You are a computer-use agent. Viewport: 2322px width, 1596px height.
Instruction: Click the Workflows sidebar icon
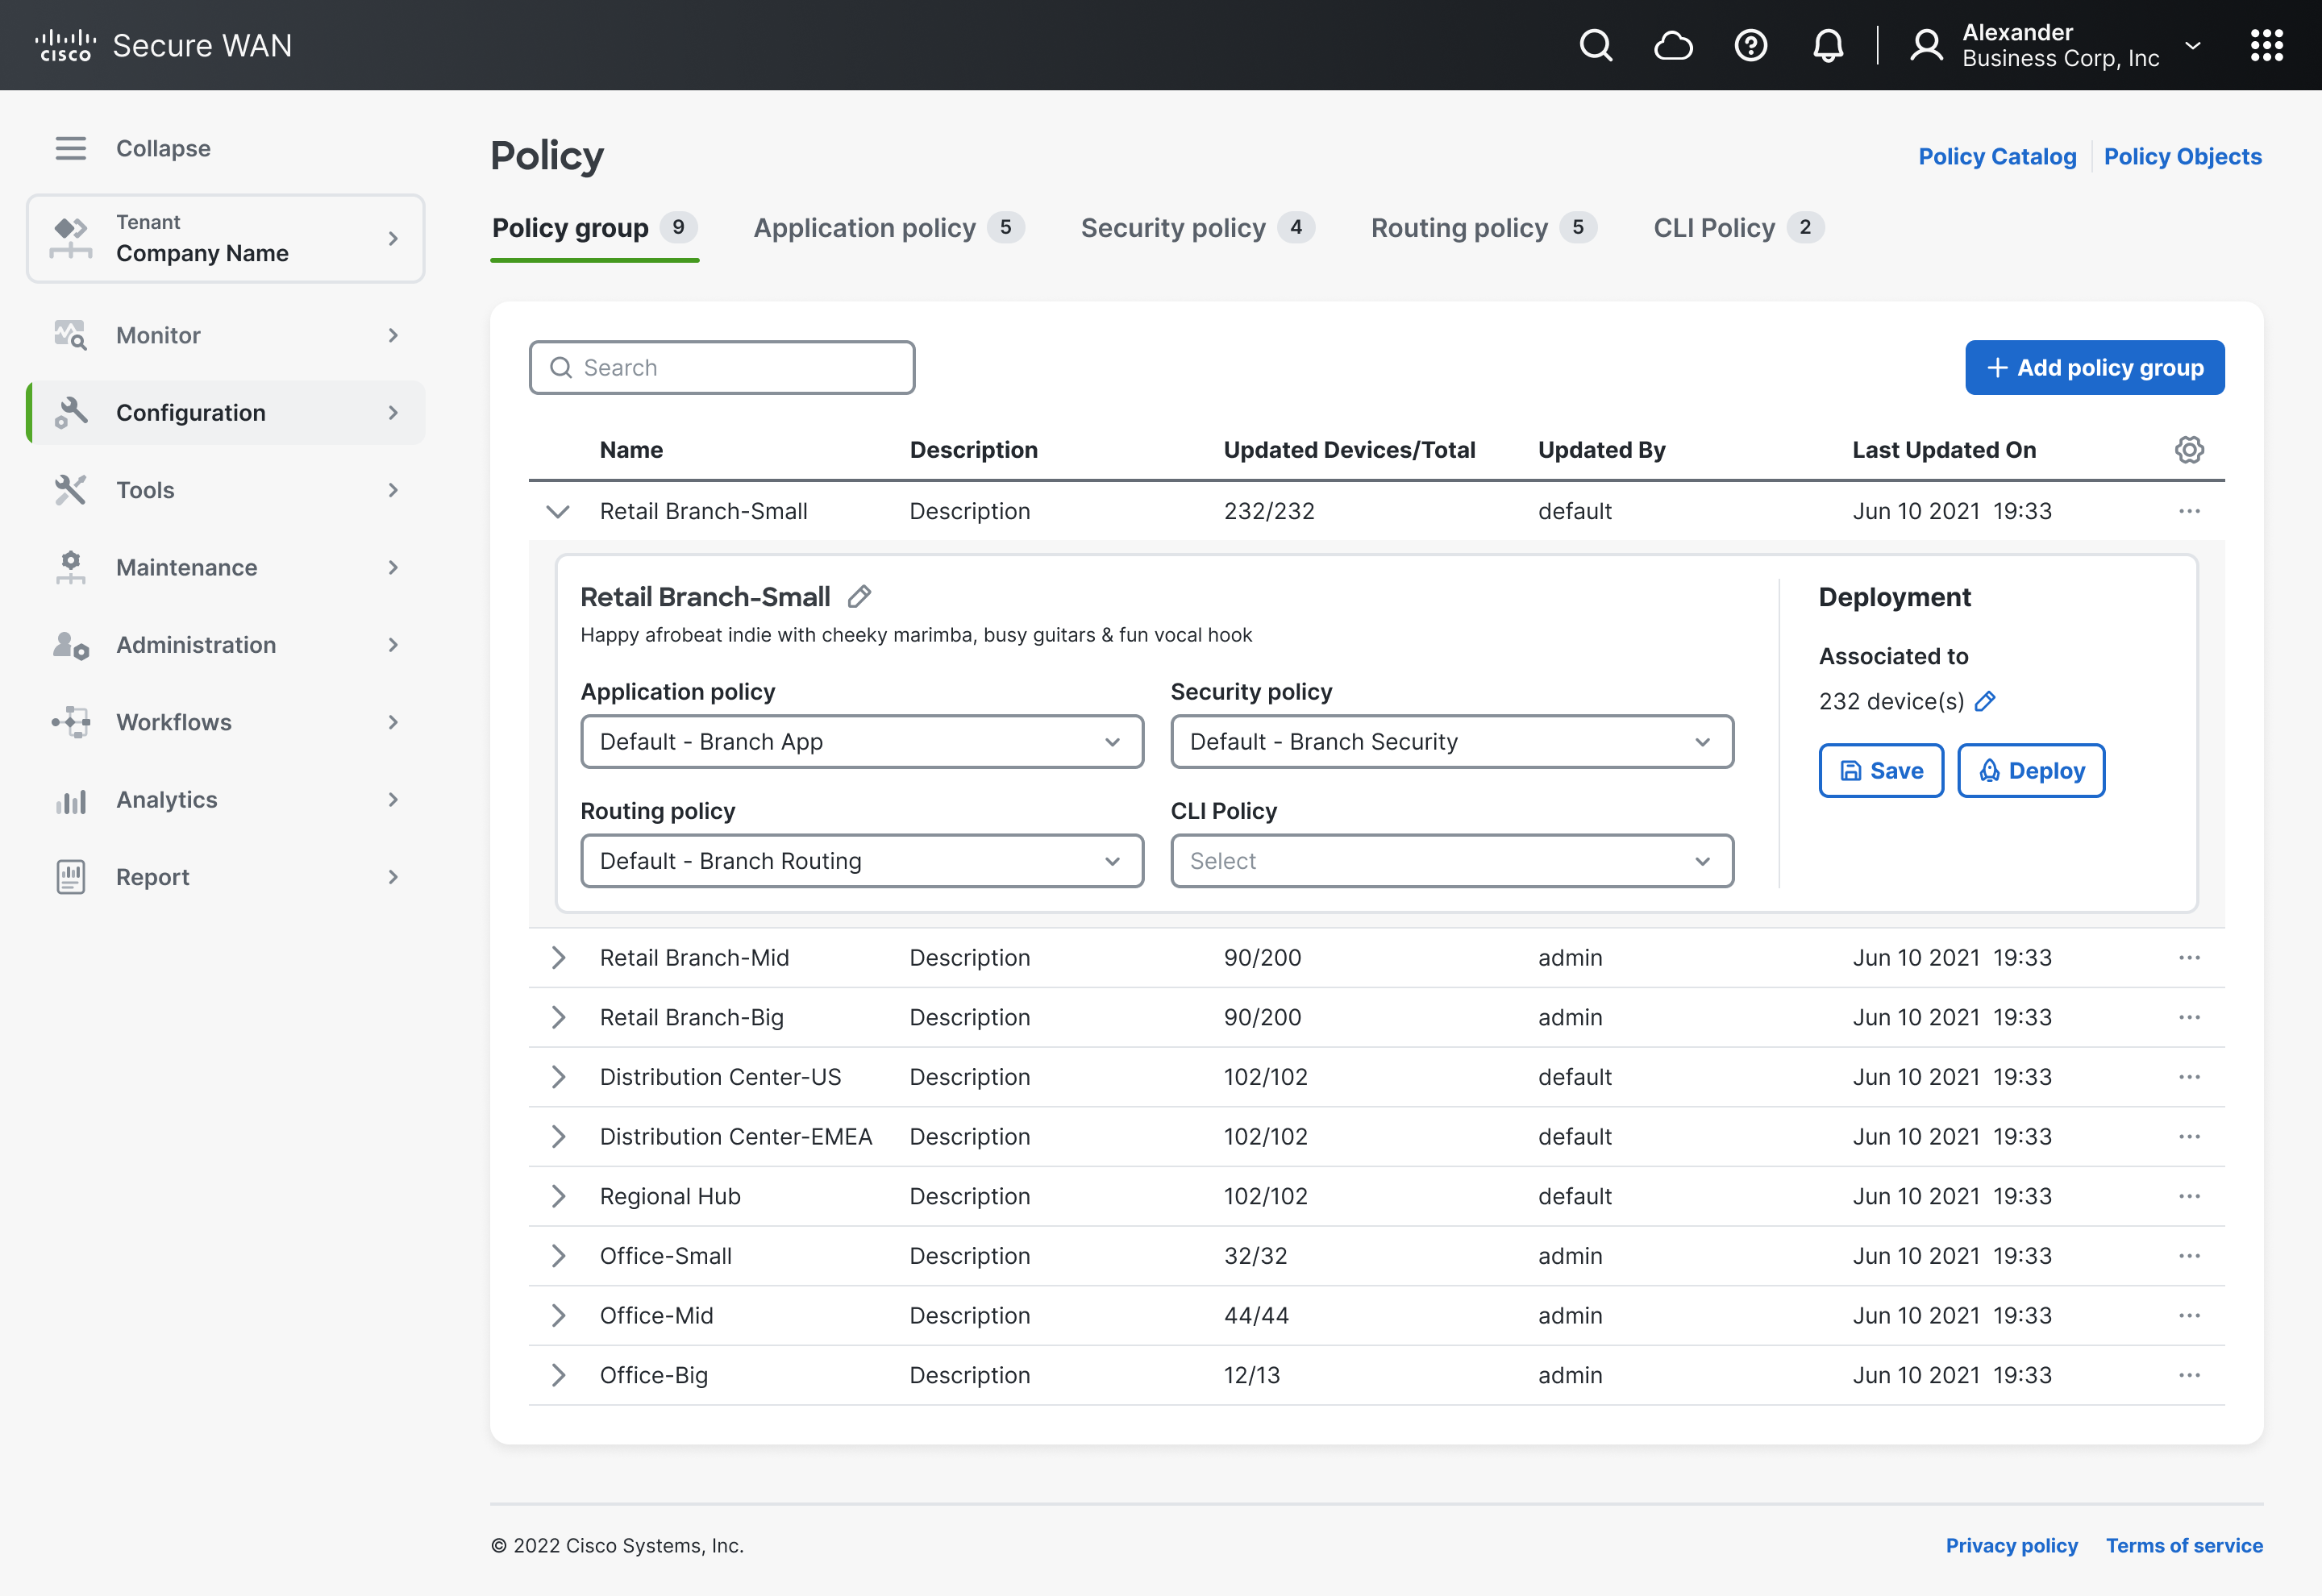[70, 722]
